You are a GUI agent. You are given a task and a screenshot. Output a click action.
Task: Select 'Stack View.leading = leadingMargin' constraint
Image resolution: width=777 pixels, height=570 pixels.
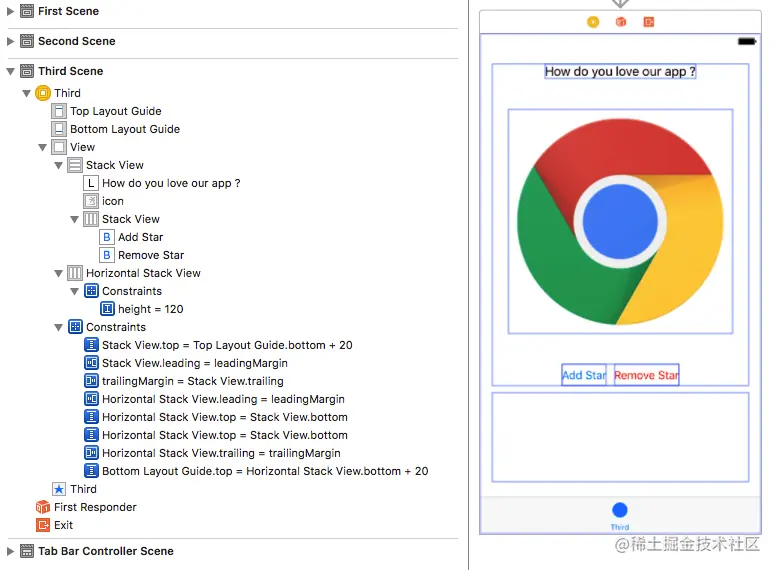(194, 363)
